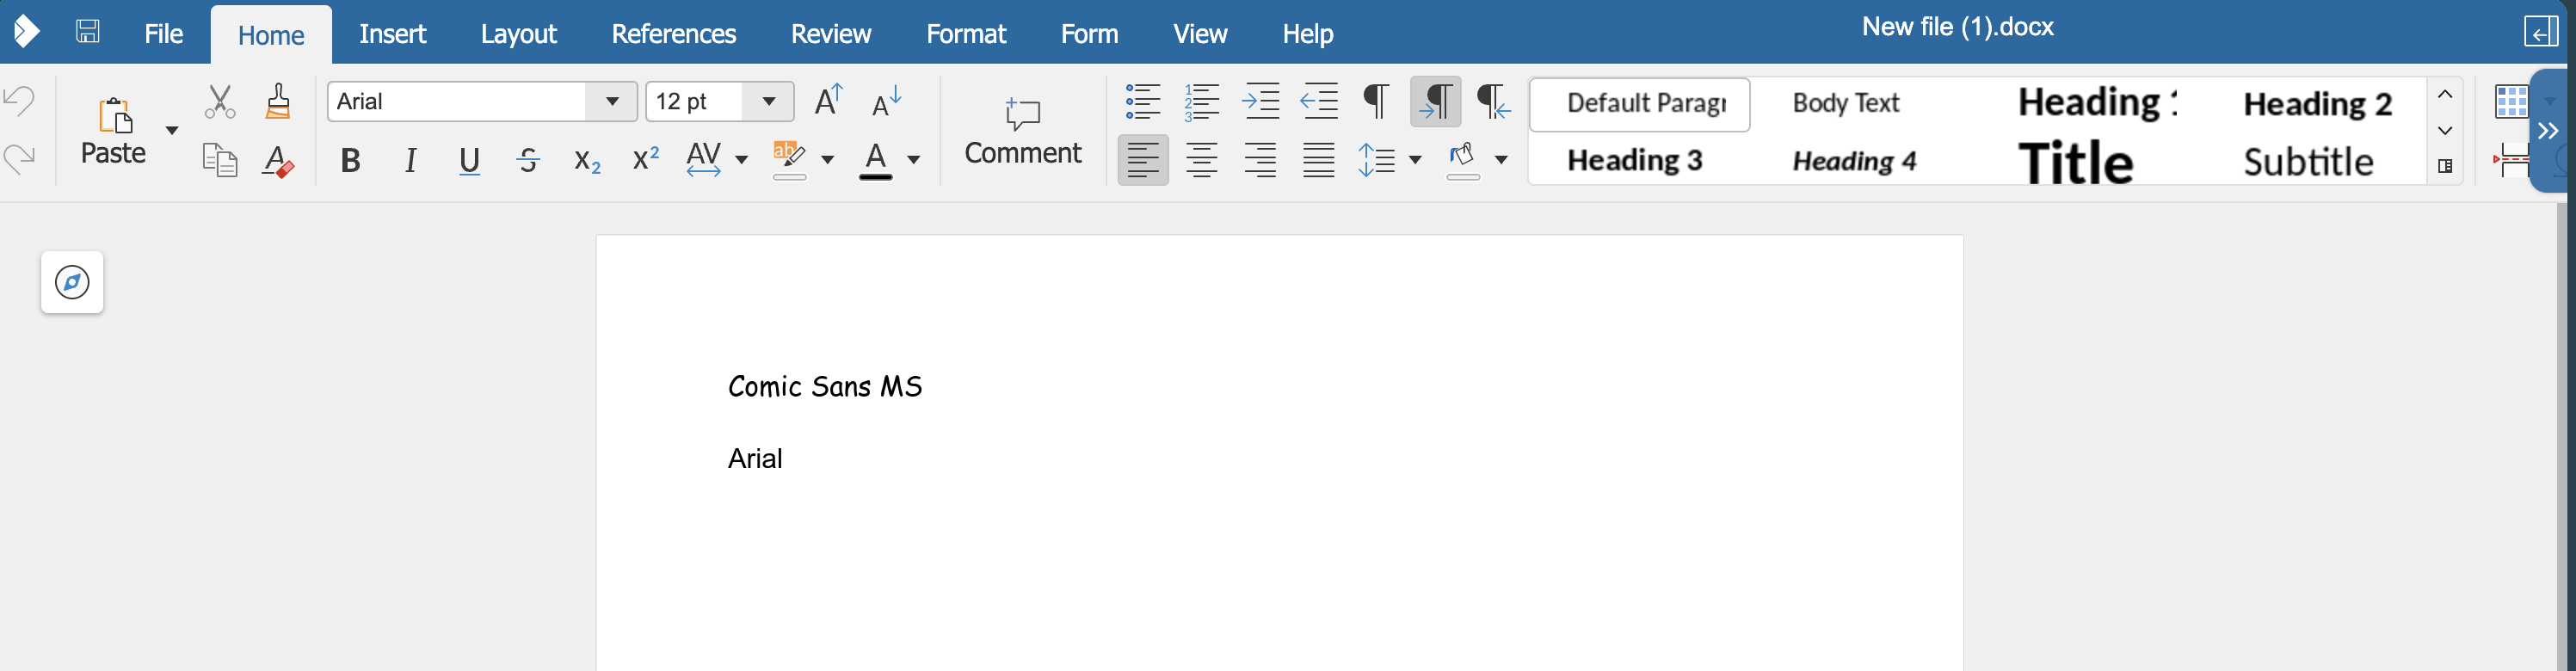
Task: Click the character spacing AV icon
Action: 704,159
